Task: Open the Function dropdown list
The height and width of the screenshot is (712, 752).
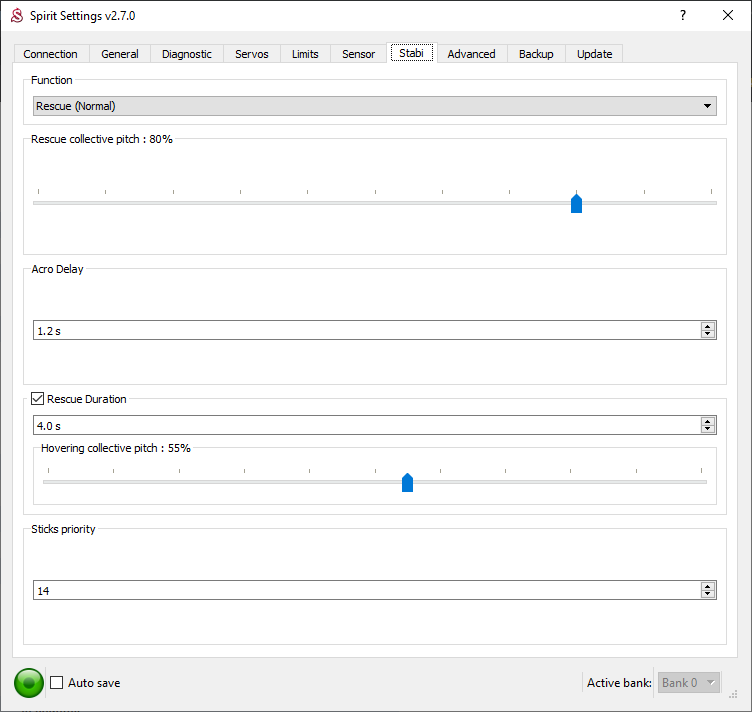Action: point(707,106)
